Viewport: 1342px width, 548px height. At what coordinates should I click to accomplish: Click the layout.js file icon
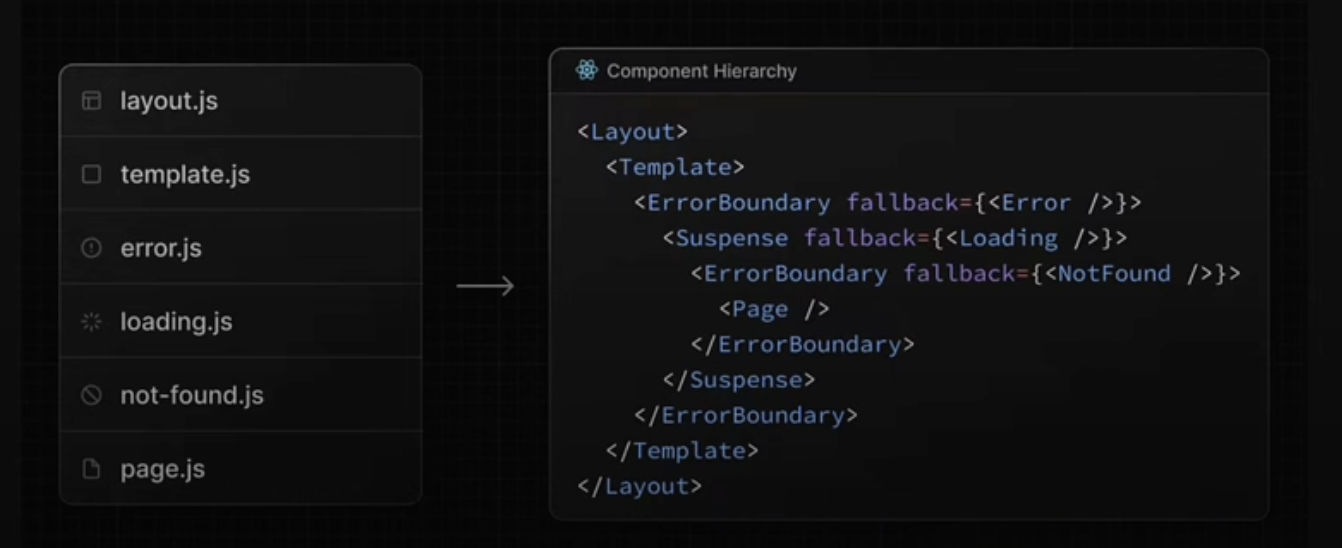[x=91, y=101]
